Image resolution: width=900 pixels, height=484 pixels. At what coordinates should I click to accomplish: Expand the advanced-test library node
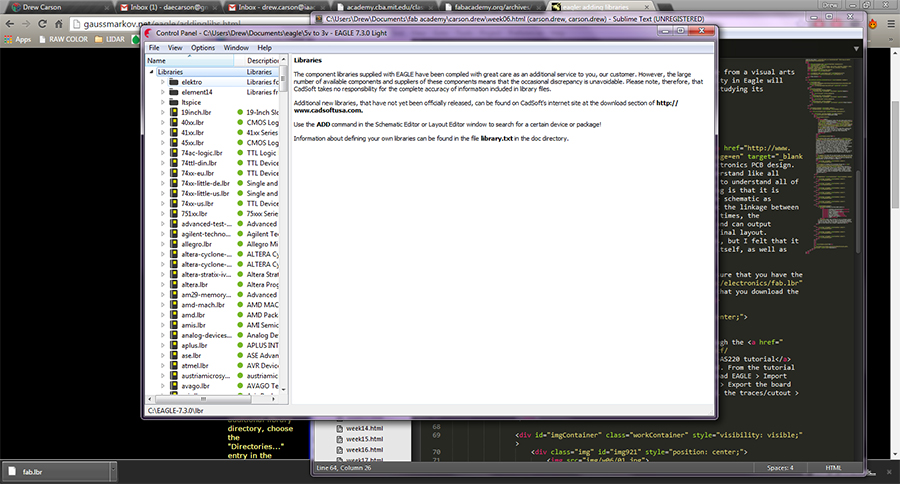click(x=162, y=224)
